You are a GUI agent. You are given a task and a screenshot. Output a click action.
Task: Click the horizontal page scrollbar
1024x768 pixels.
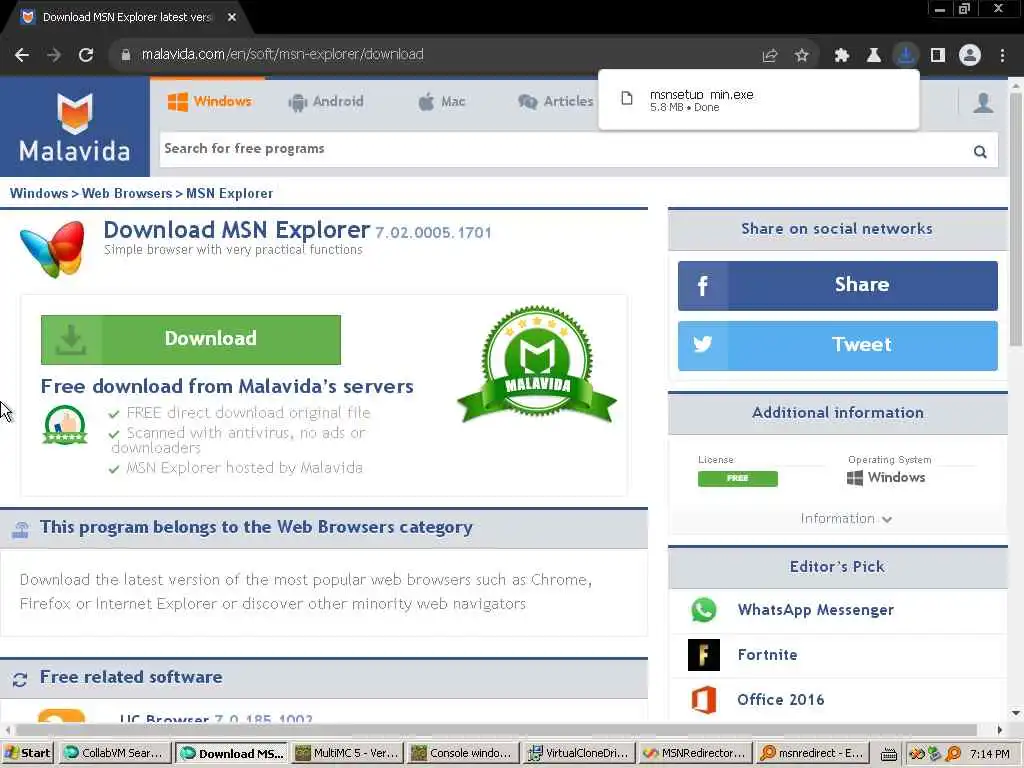[x=496, y=729]
